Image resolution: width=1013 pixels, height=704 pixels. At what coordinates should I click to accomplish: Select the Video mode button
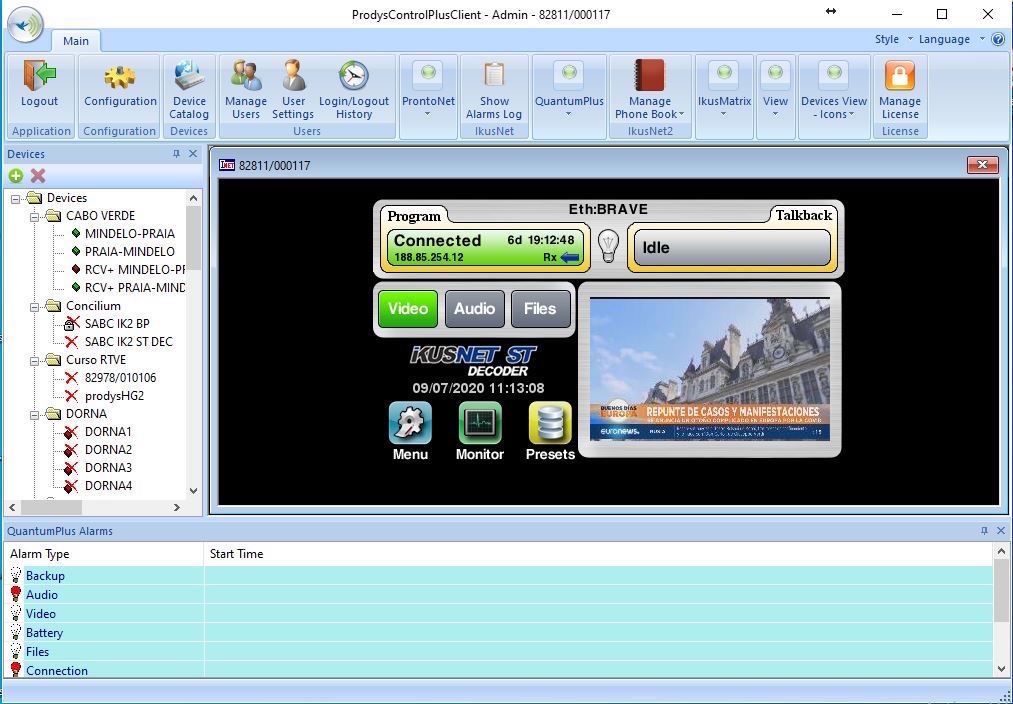[x=408, y=308]
